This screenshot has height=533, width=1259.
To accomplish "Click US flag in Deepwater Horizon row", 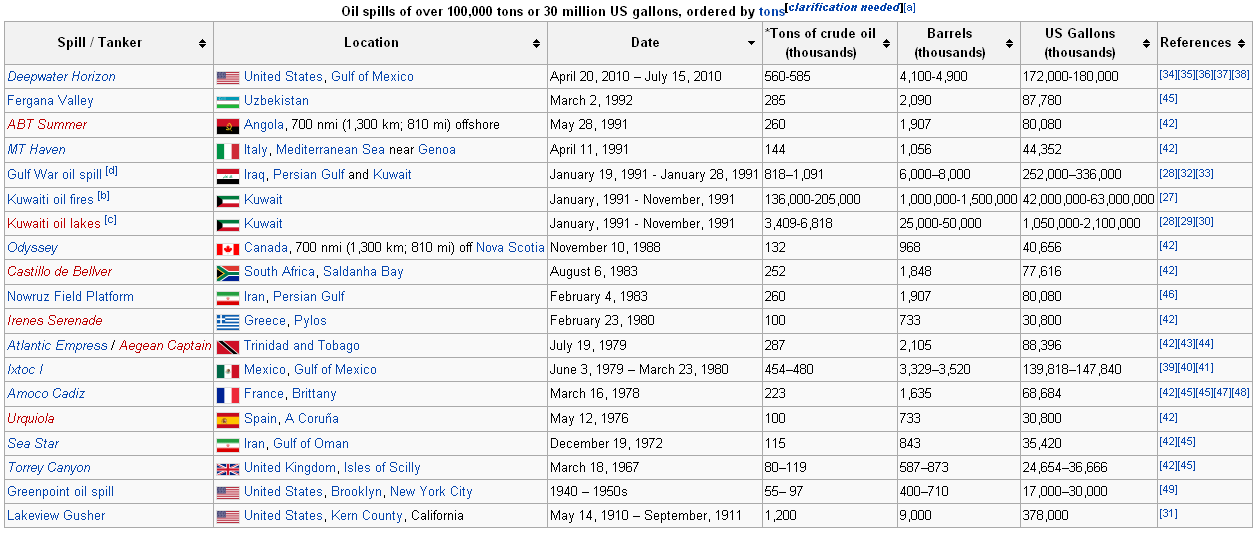I will pyautogui.click(x=228, y=77).
